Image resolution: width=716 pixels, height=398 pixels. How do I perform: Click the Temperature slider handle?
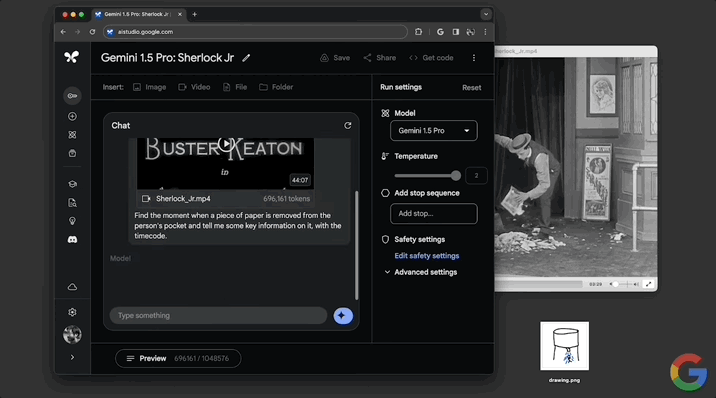pos(456,176)
